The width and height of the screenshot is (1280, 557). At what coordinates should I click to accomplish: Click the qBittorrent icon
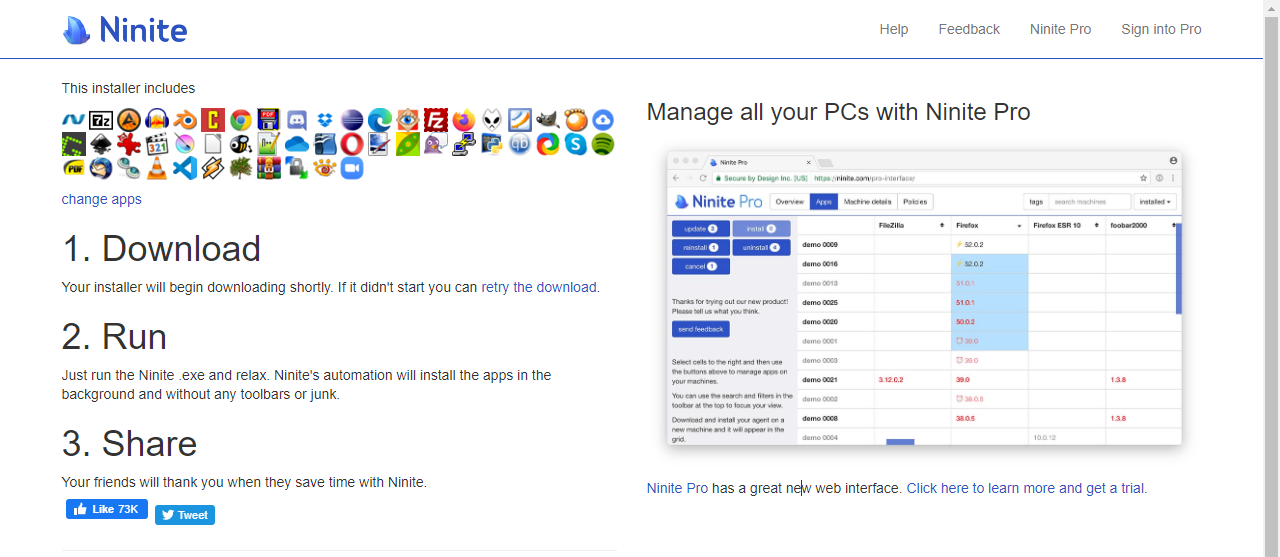(x=520, y=144)
